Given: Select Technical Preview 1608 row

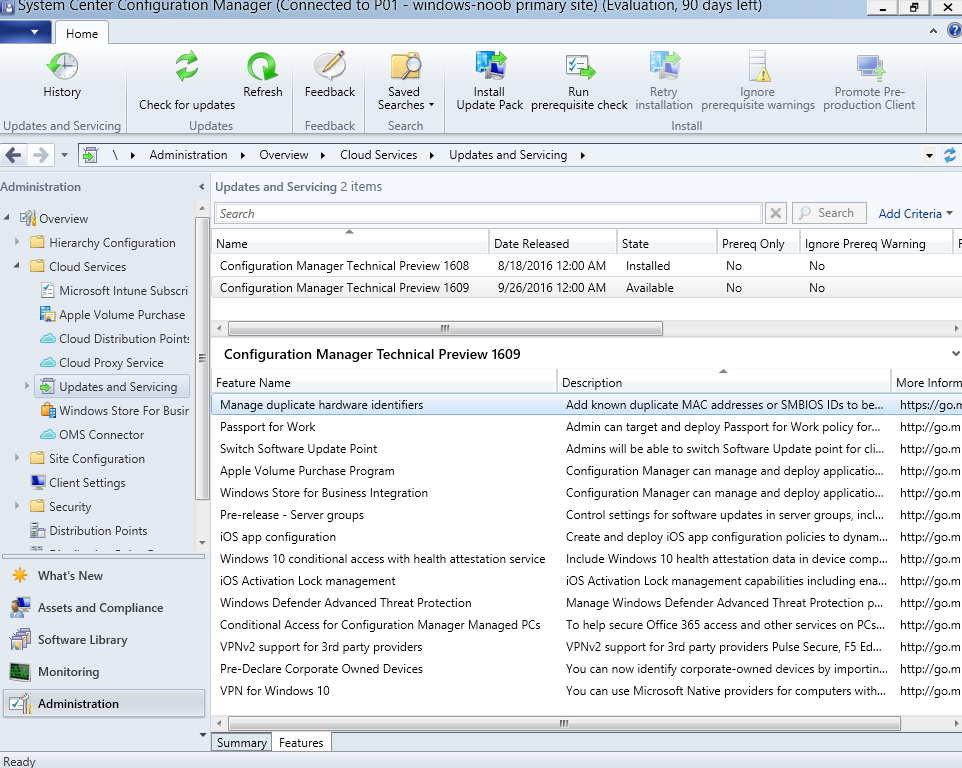Looking at the screenshot, I should coord(587,266).
